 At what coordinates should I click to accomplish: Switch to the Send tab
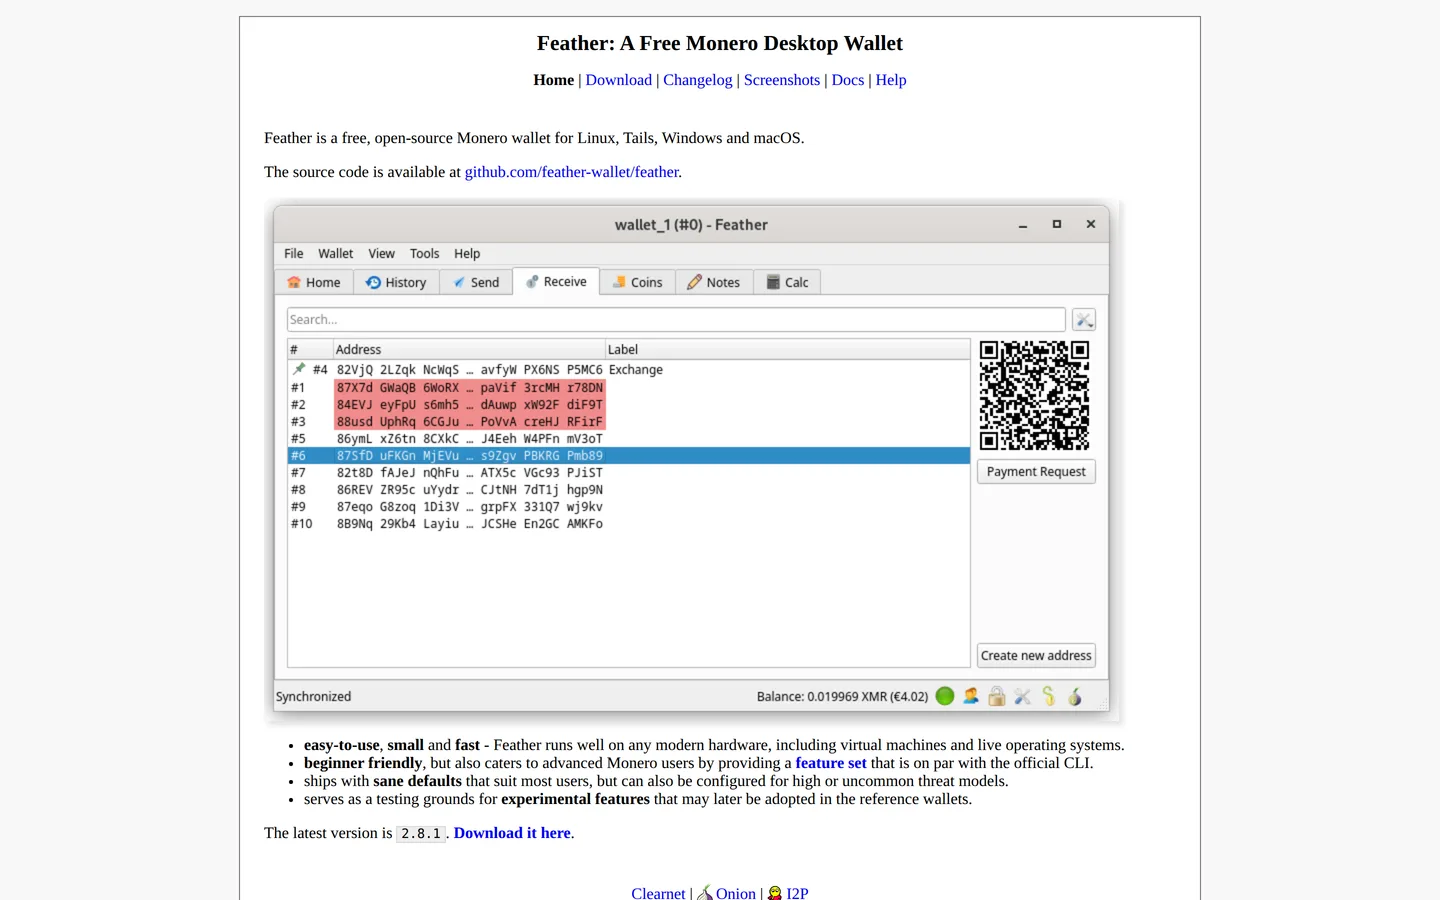tap(476, 283)
